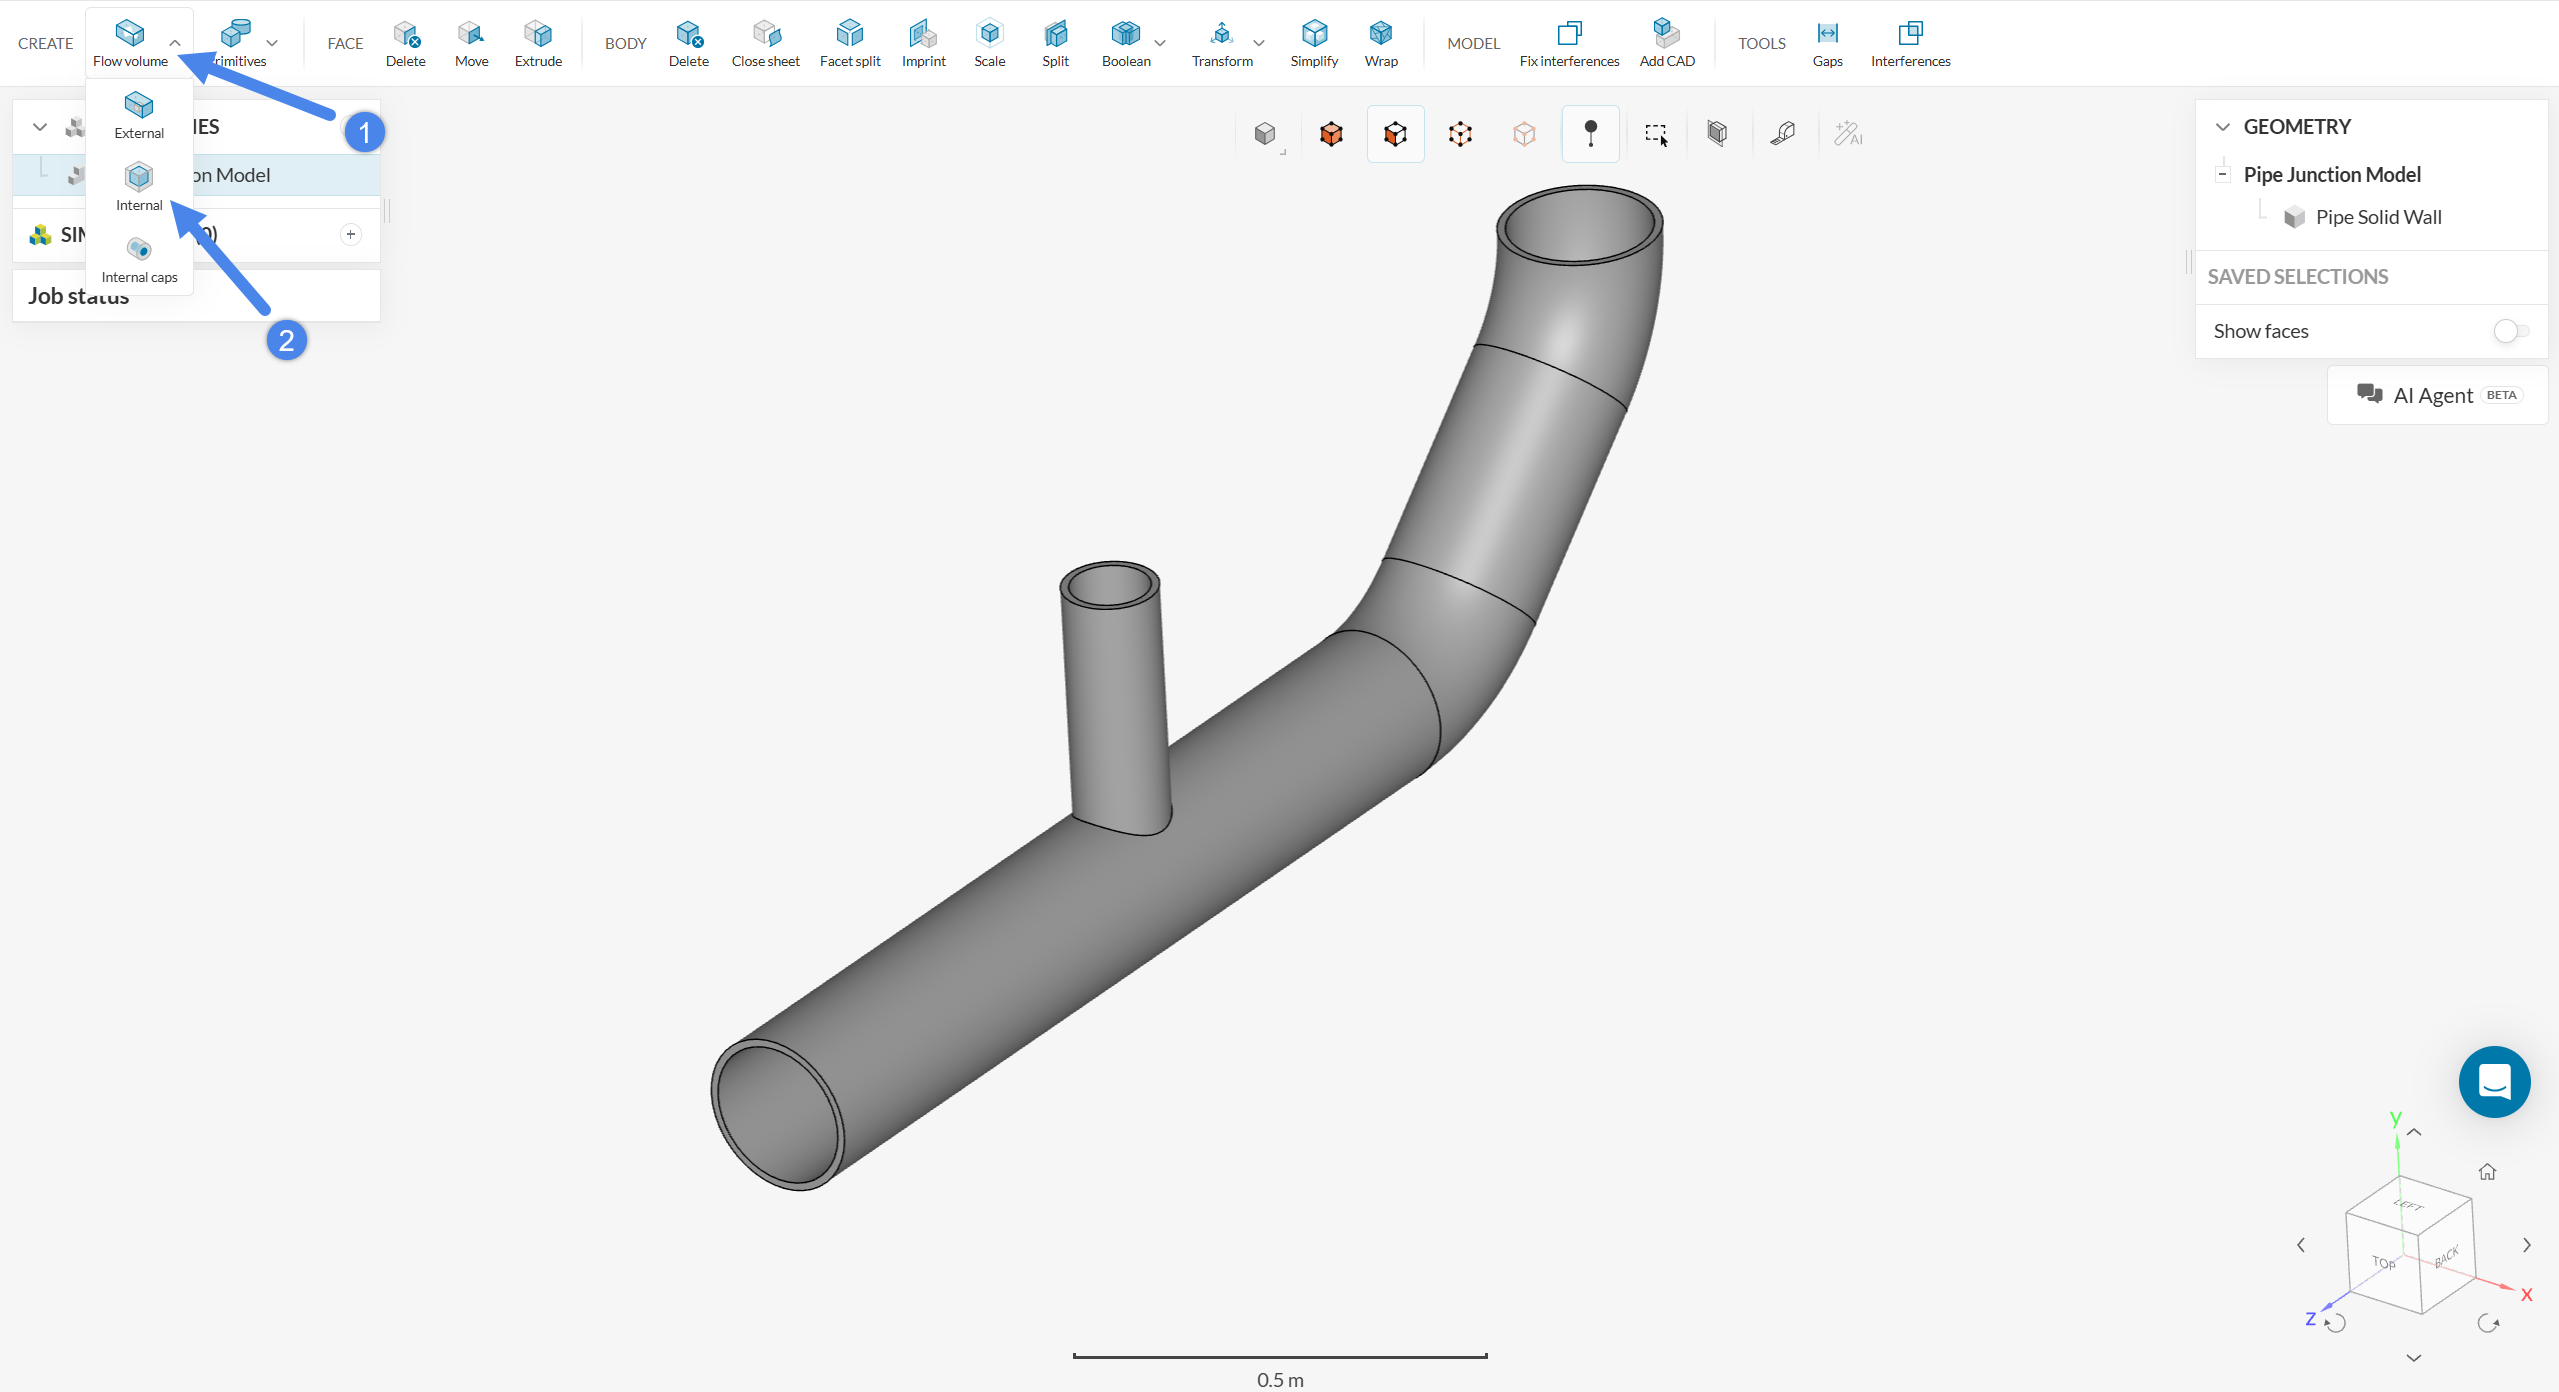
Task: Collapse the GEOMETRY panel chevron
Action: tap(2223, 127)
